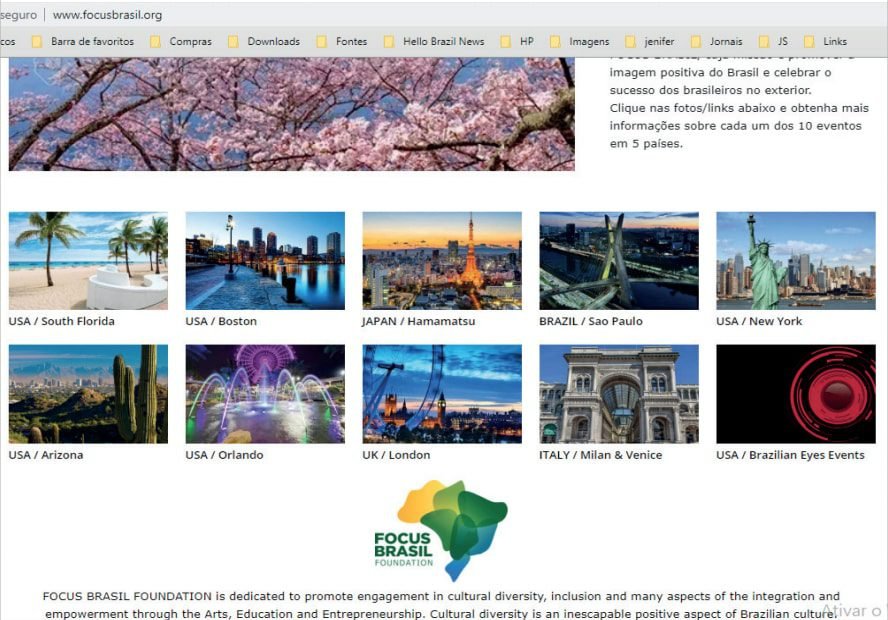Follow the USA / Brazilian Eyes Events link

[x=790, y=455]
